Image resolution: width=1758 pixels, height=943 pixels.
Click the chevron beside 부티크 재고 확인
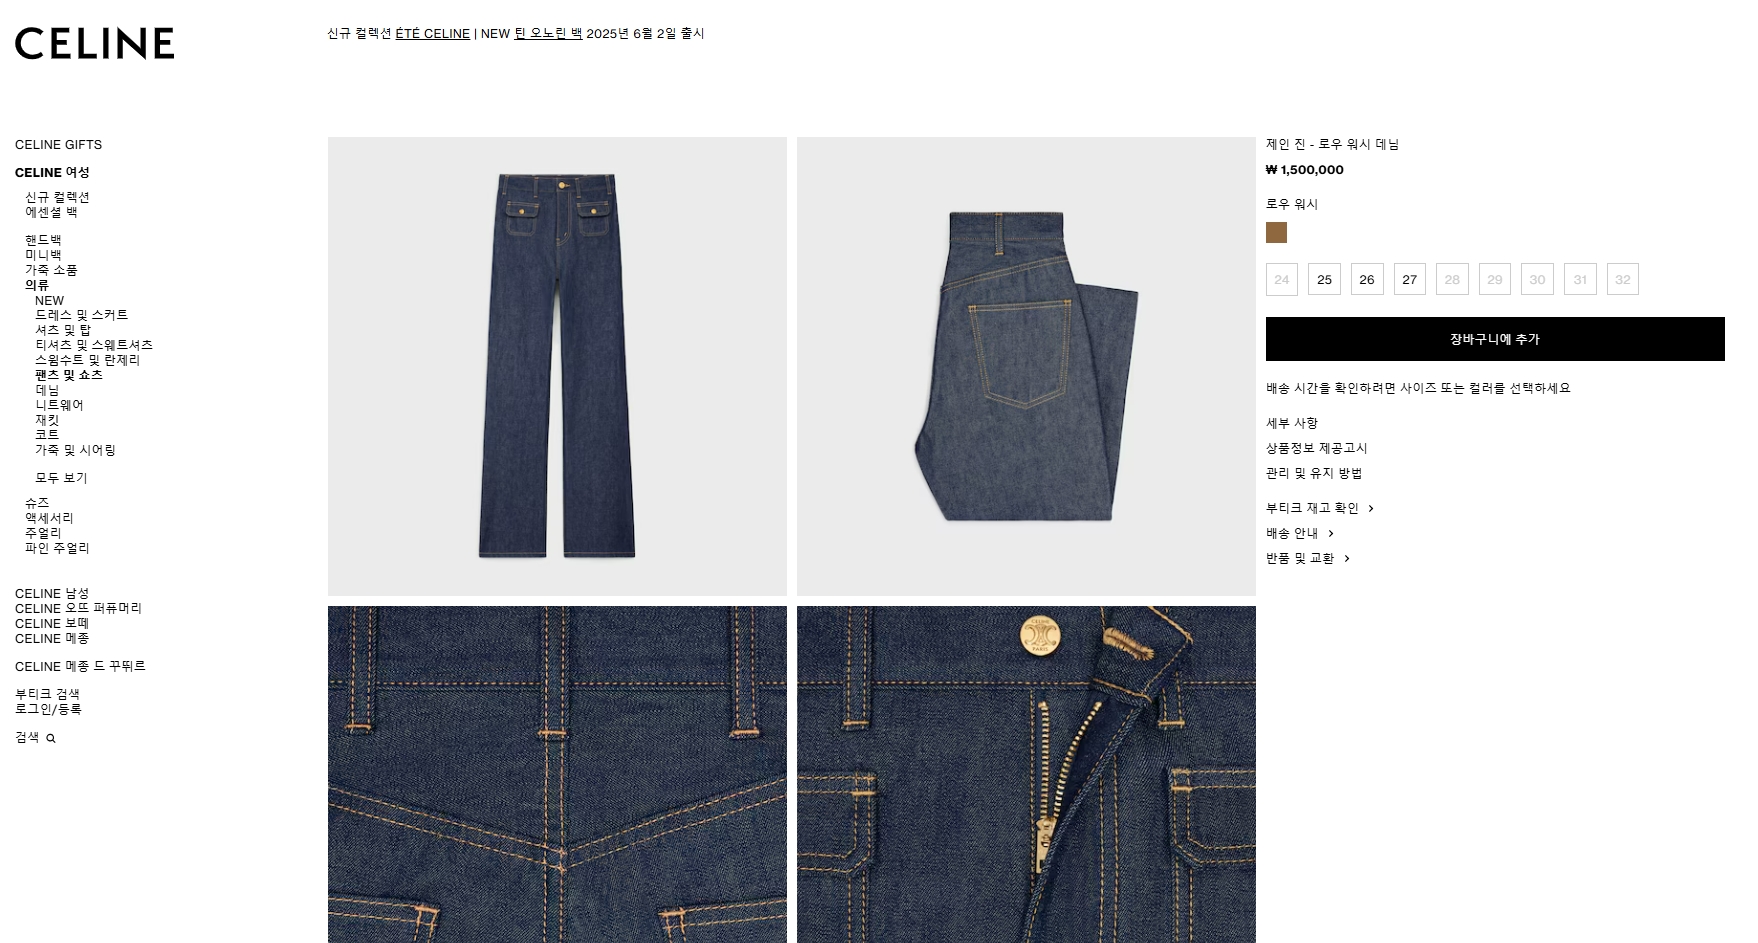[x=1371, y=509]
